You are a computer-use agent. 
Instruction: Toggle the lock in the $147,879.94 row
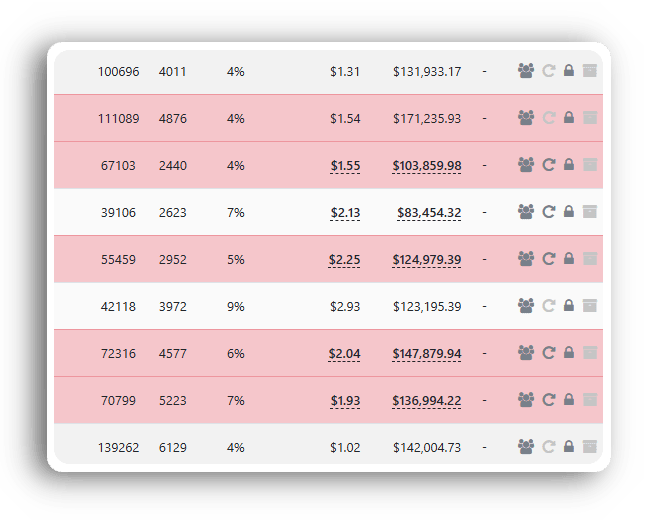click(569, 353)
